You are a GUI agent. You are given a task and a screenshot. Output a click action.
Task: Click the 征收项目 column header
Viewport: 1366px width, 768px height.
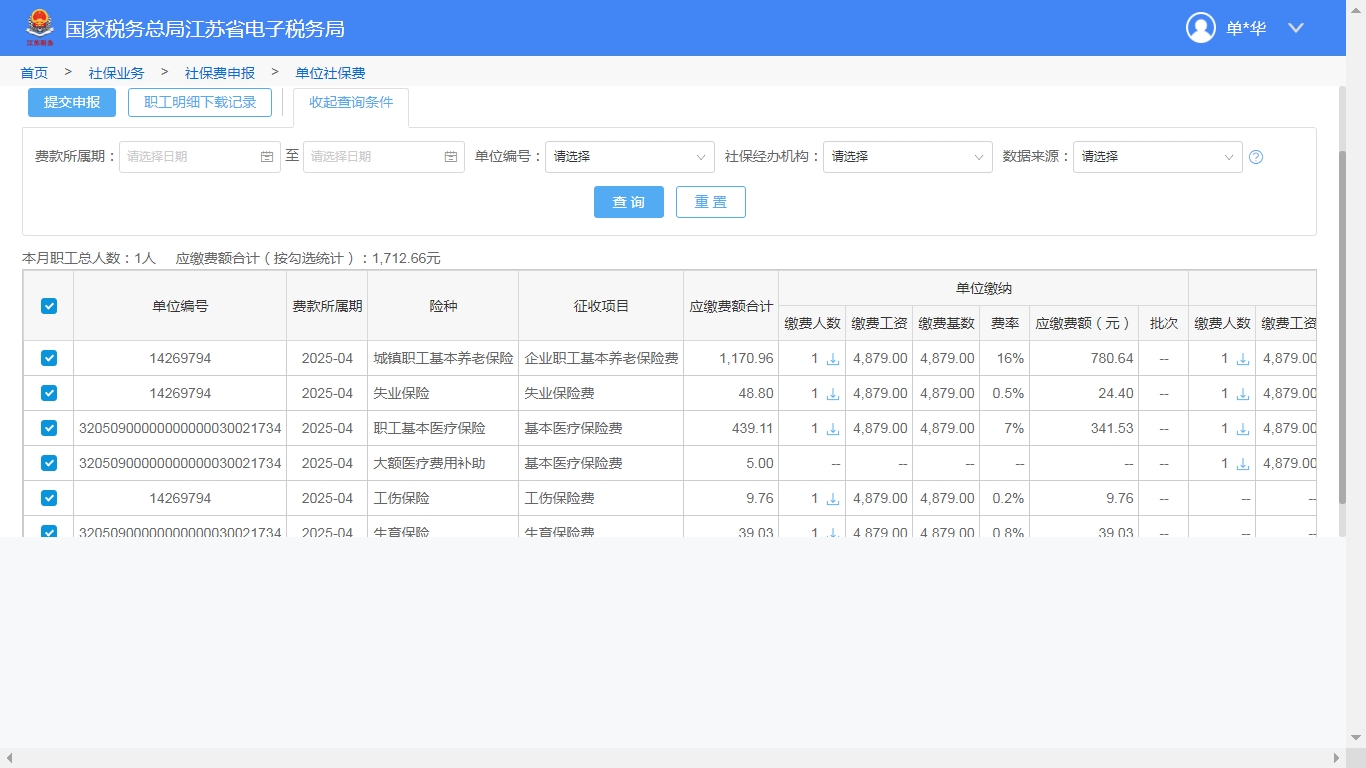click(x=601, y=306)
